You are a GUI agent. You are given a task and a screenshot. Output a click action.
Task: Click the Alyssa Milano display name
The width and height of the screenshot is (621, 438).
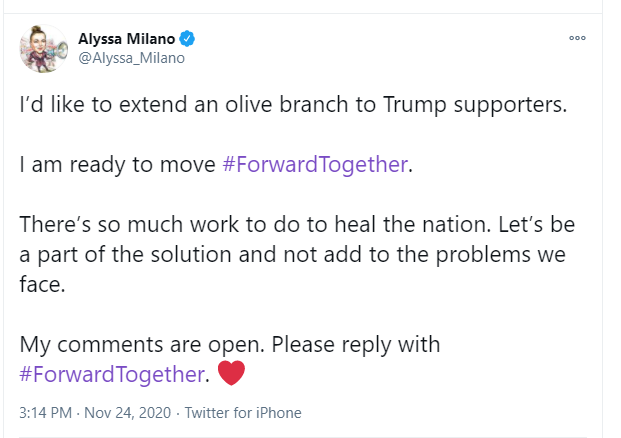coord(127,39)
